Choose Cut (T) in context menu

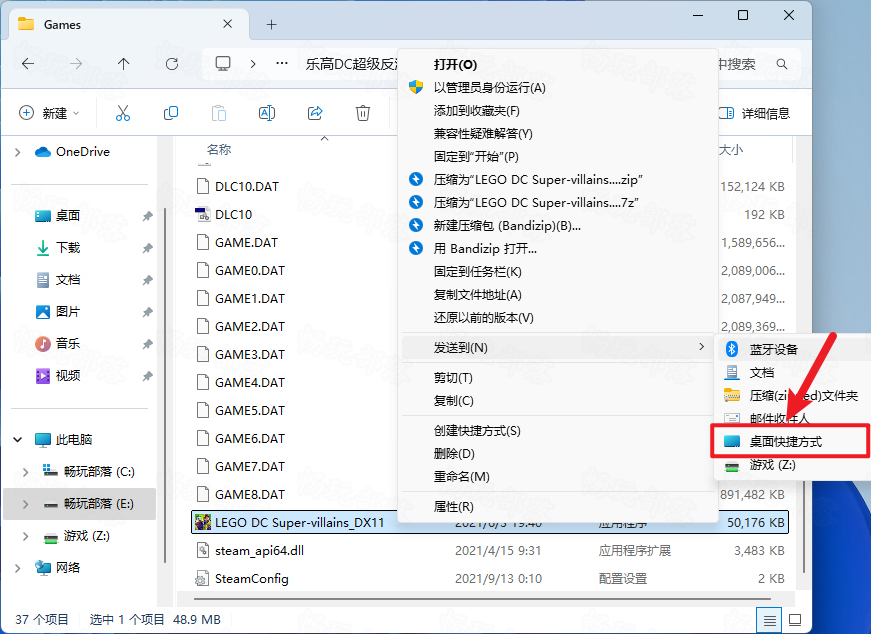(x=558, y=378)
